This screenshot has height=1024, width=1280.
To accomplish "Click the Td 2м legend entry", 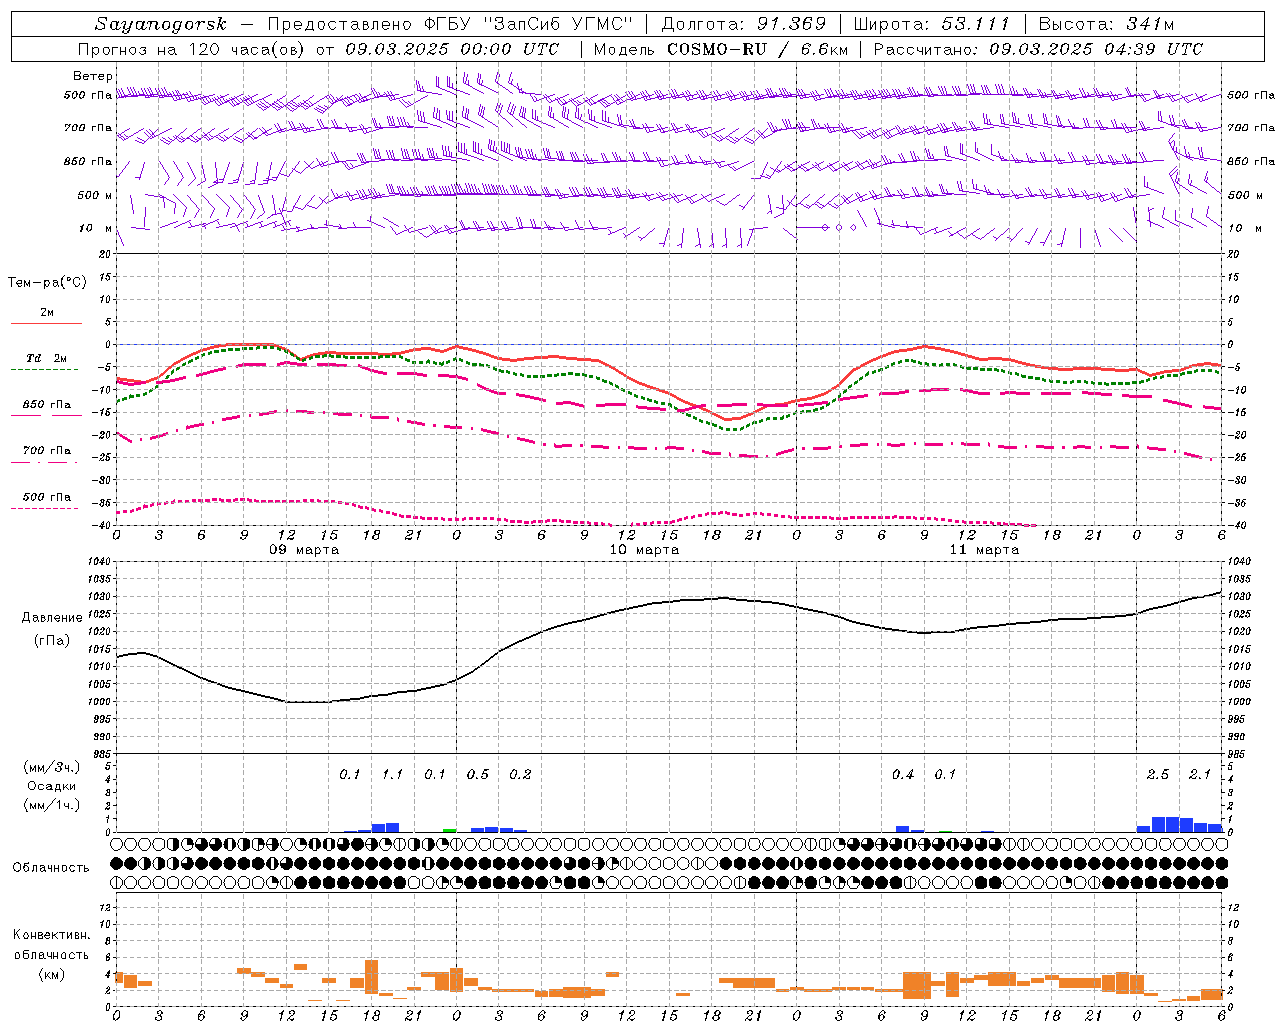I will 46,358.
